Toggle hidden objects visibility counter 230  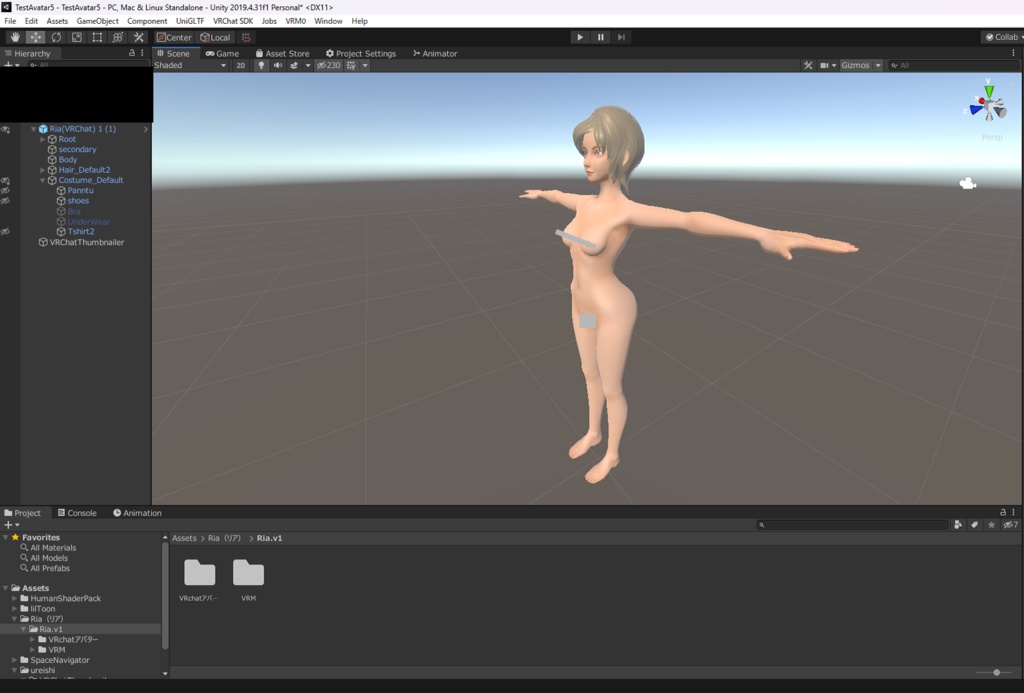(328, 65)
